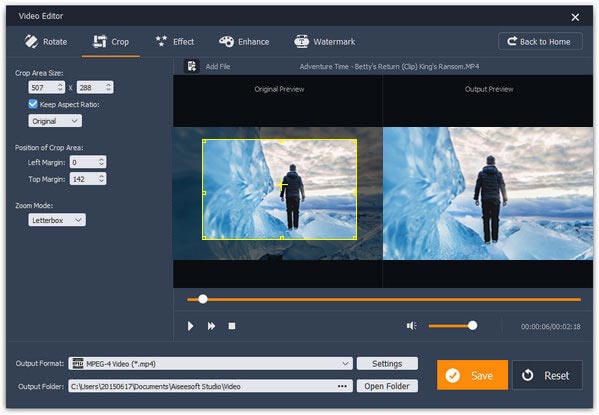599x415 pixels.
Task: Click the fast forward icon
Action: tap(211, 326)
